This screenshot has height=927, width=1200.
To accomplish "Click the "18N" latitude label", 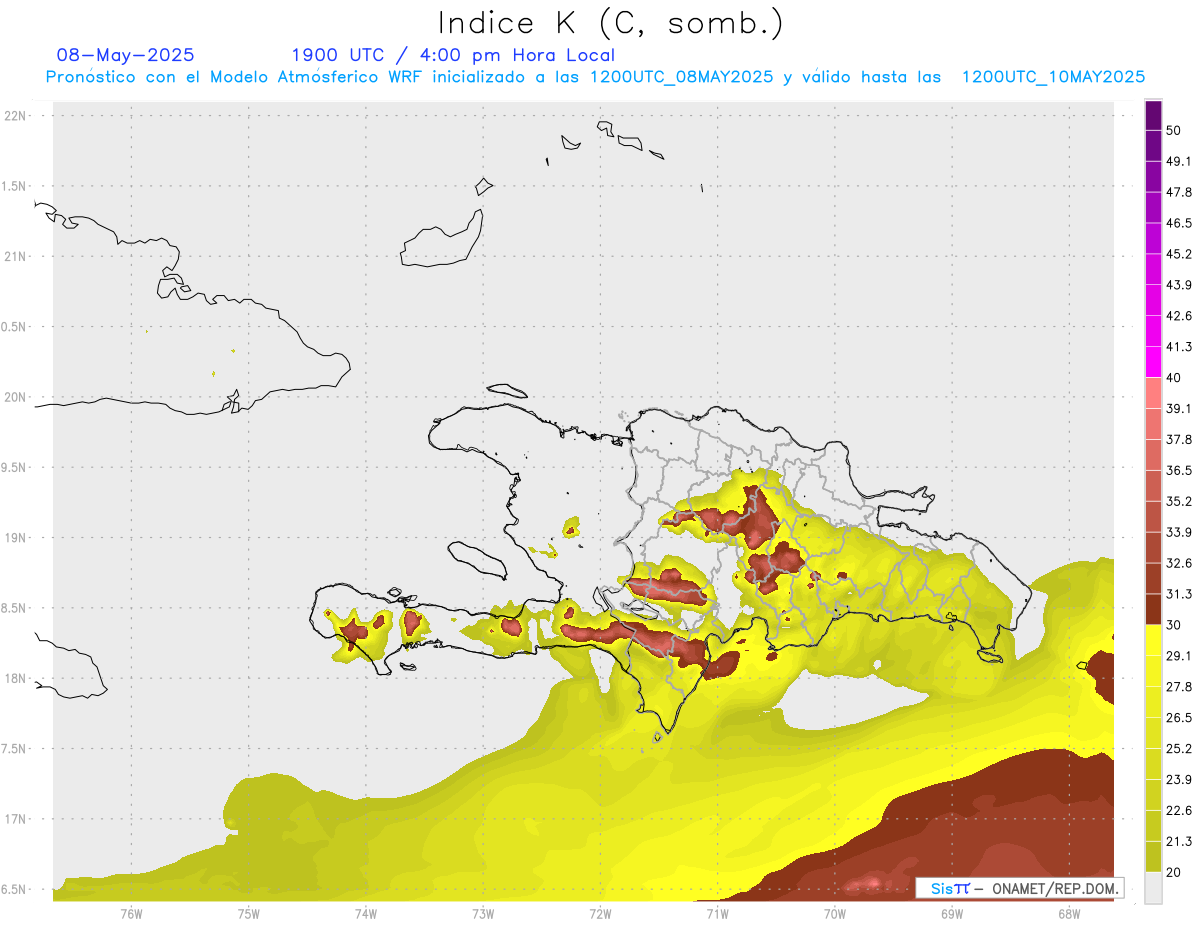I will 15,679.
